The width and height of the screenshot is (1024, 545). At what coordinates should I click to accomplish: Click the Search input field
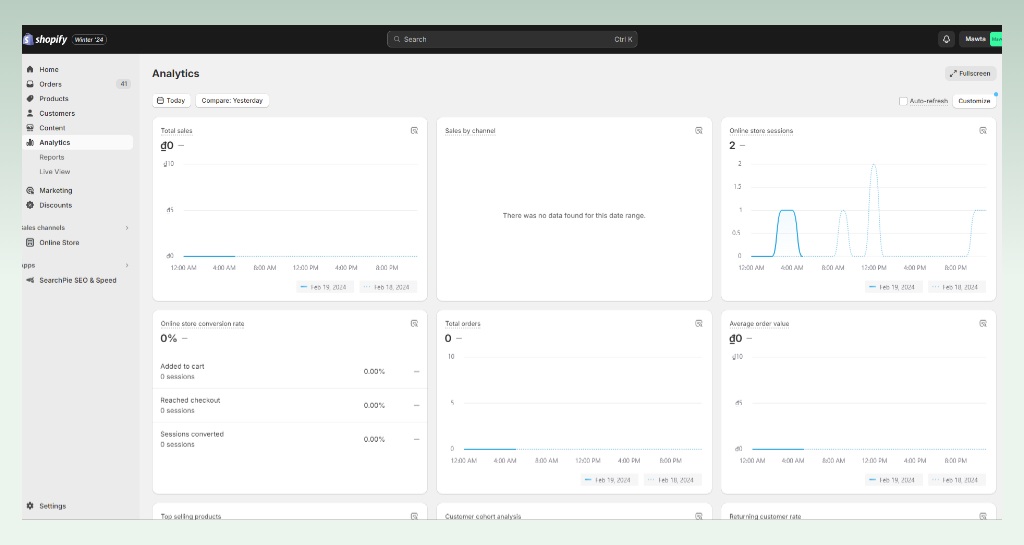[x=512, y=39]
